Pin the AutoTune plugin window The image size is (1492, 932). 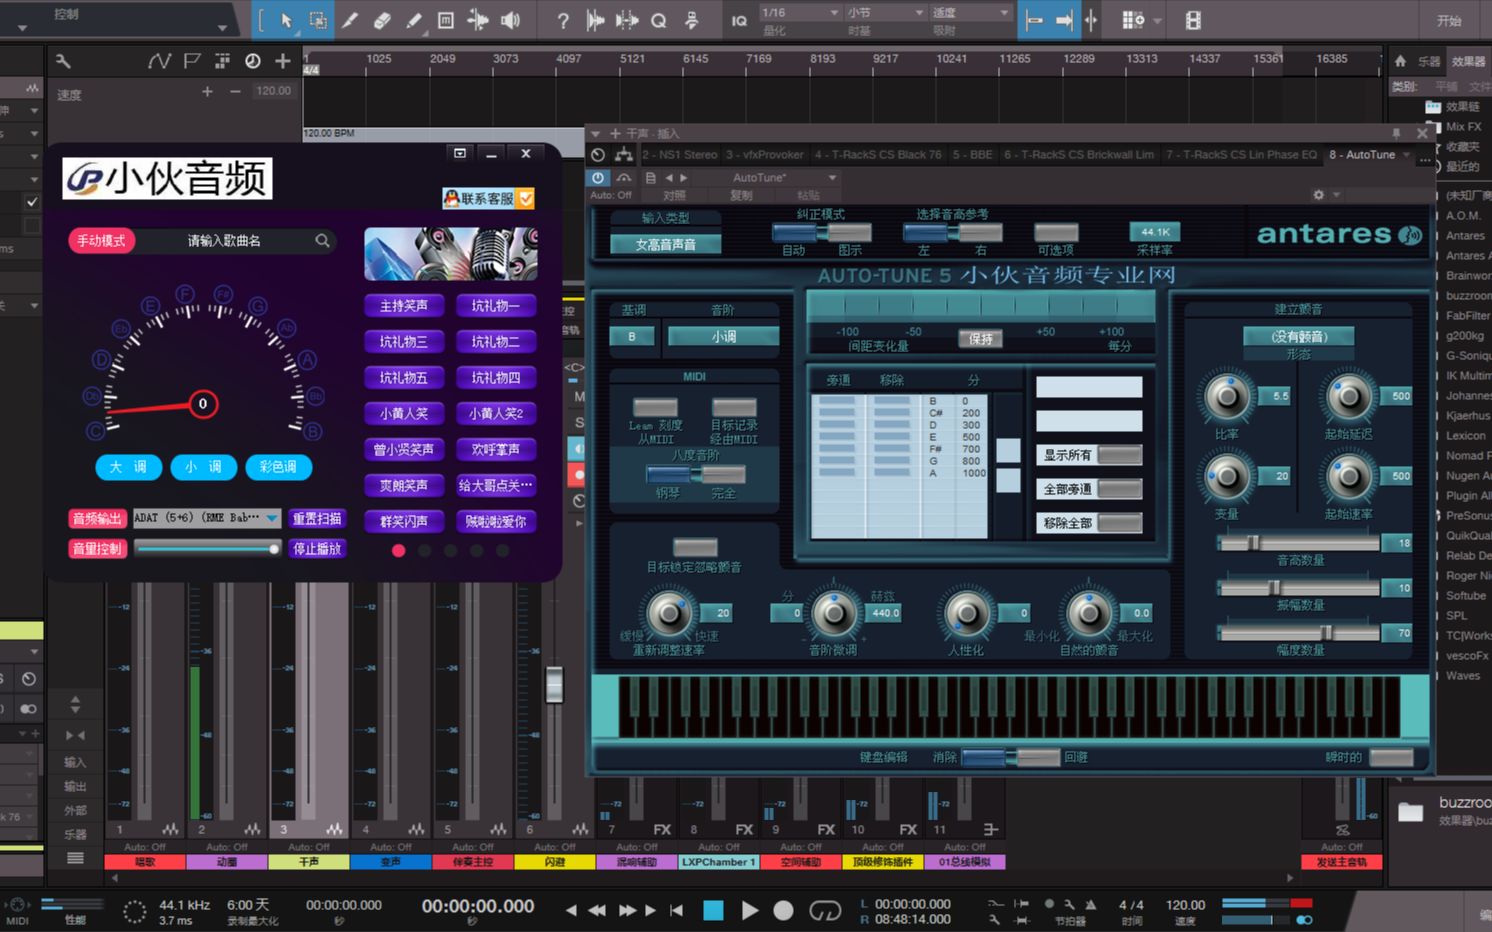point(1396,133)
